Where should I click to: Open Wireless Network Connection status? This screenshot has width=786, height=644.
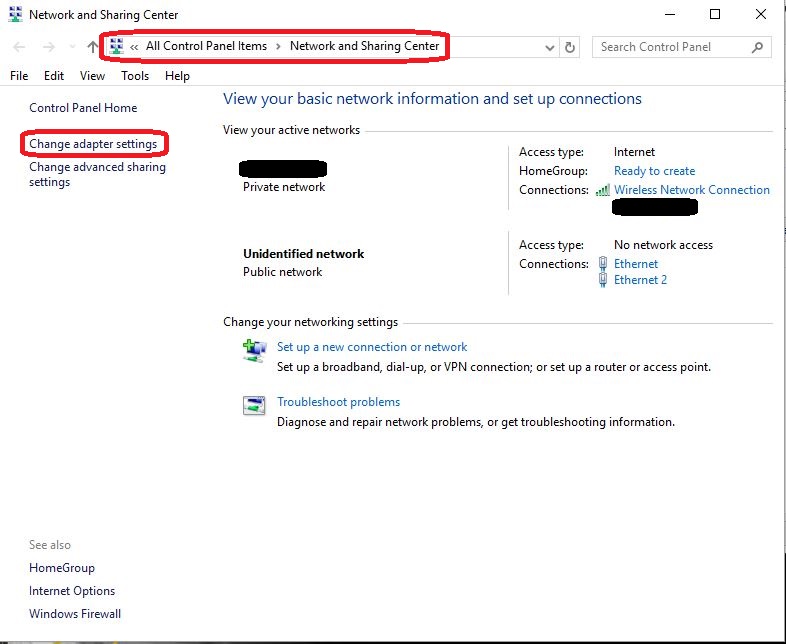(692, 190)
